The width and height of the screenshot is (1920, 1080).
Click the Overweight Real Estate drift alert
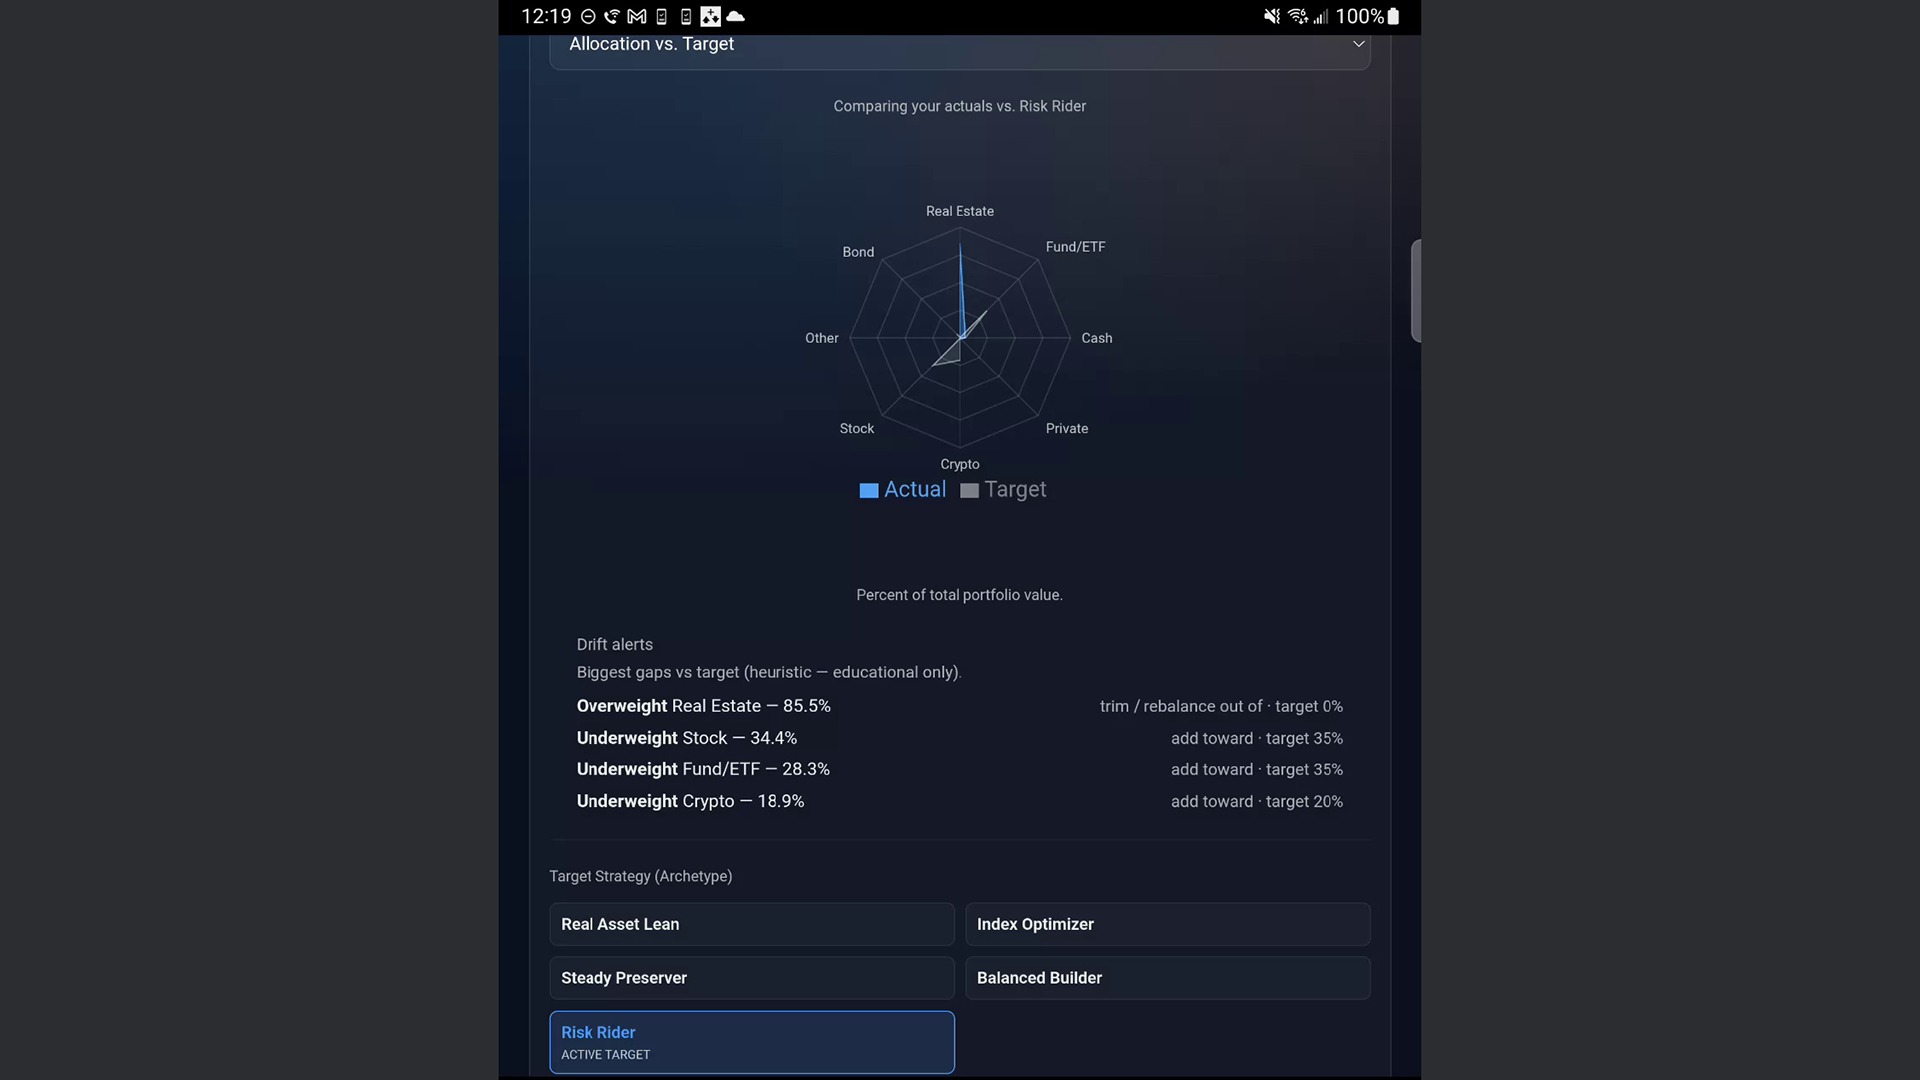click(704, 706)
